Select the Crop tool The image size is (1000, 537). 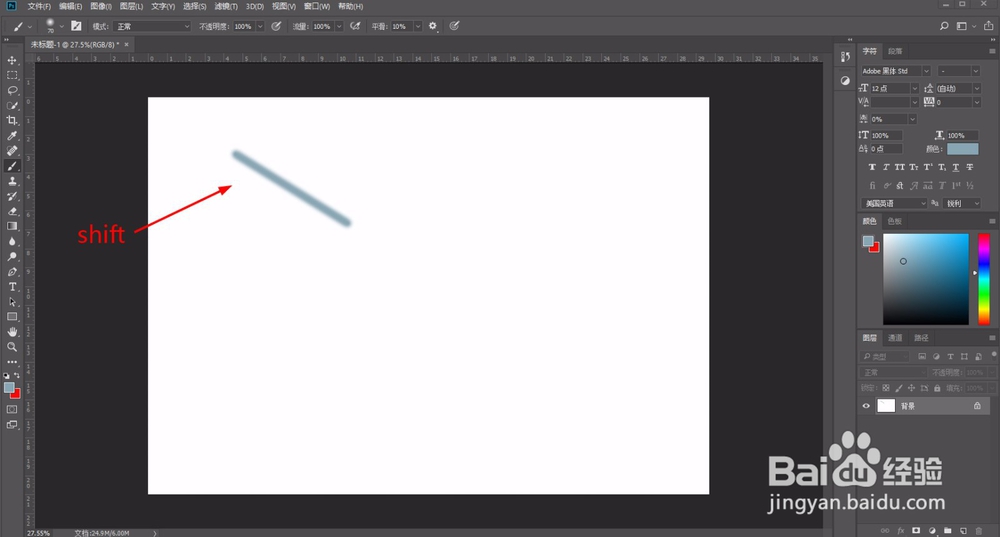click(12, 121)
